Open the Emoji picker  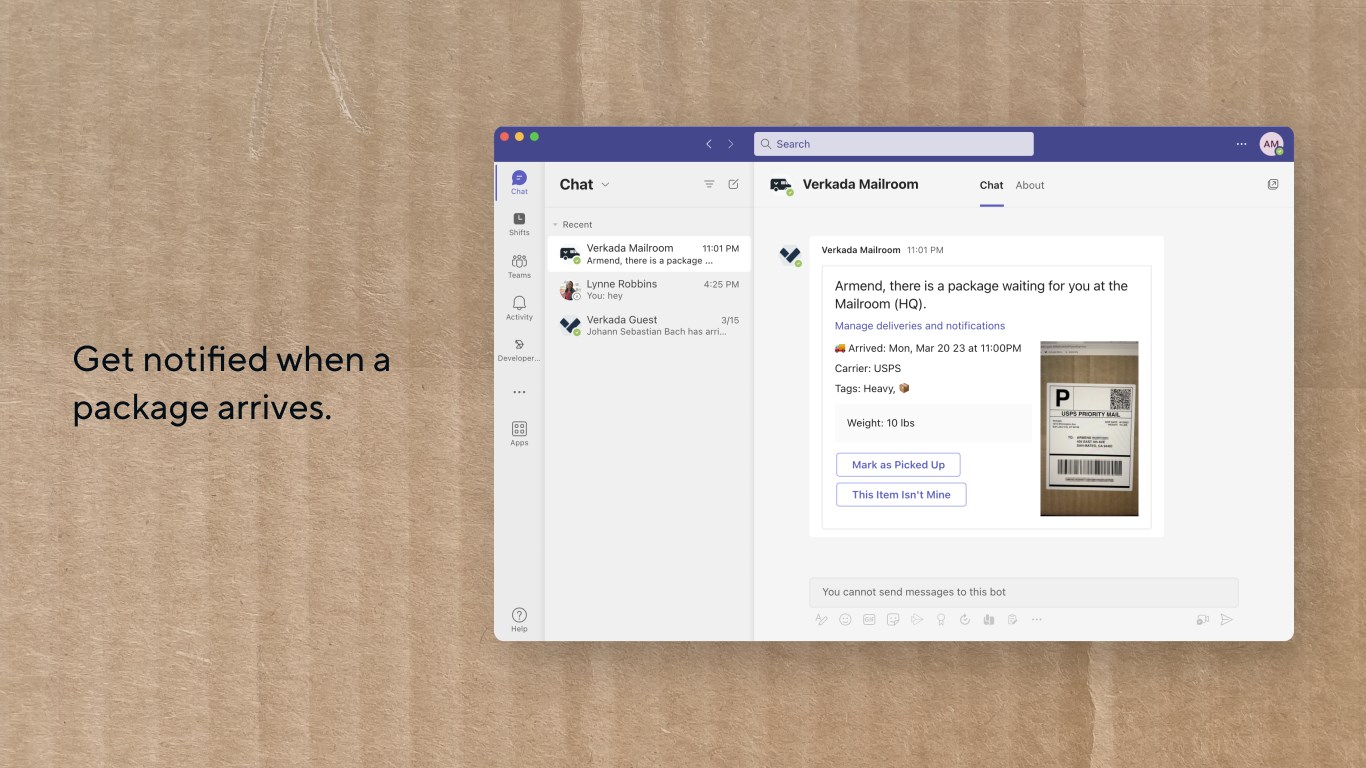point(845,620)
